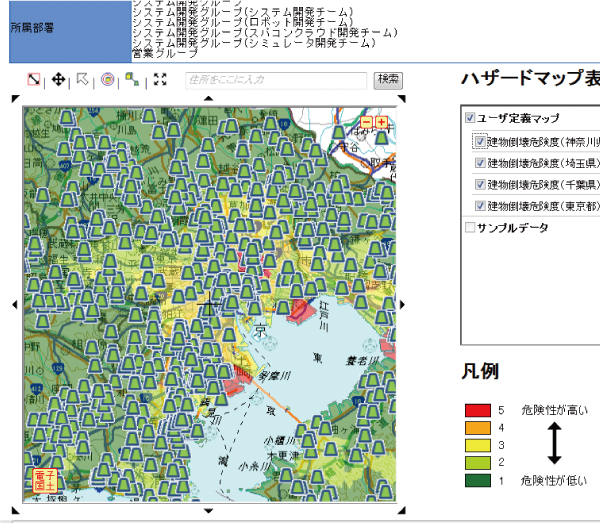Image resolution: width=600 pixels, height=523 pixels.
Task: Click the fullscreen expand map icon
Action: click(x=160, y=79)
